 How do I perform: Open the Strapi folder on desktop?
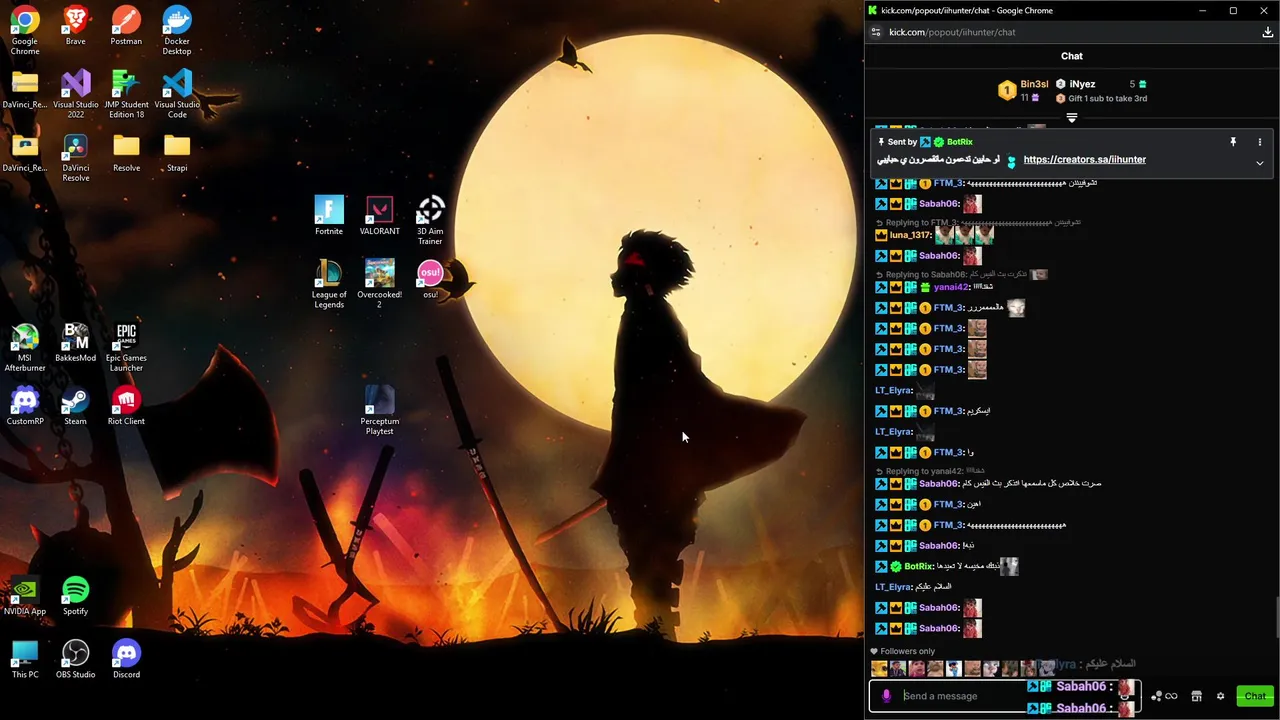[x=177, y=152]
